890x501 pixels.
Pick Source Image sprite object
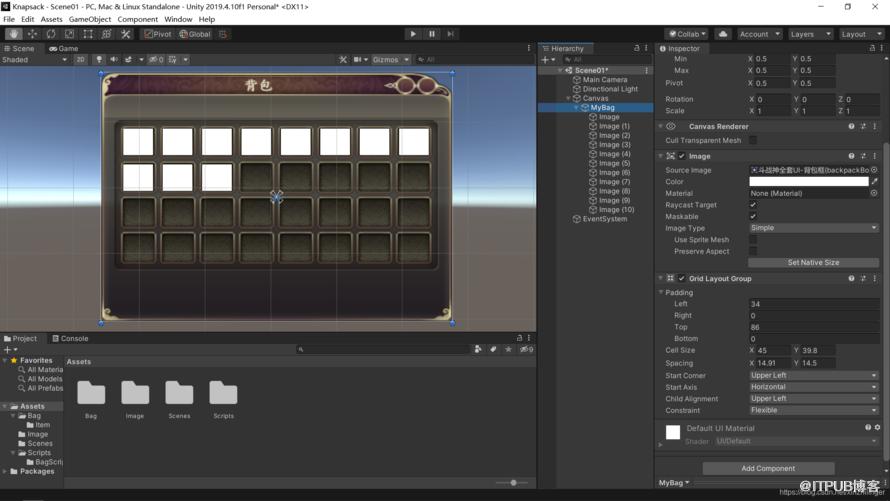(x=874, y=170)
